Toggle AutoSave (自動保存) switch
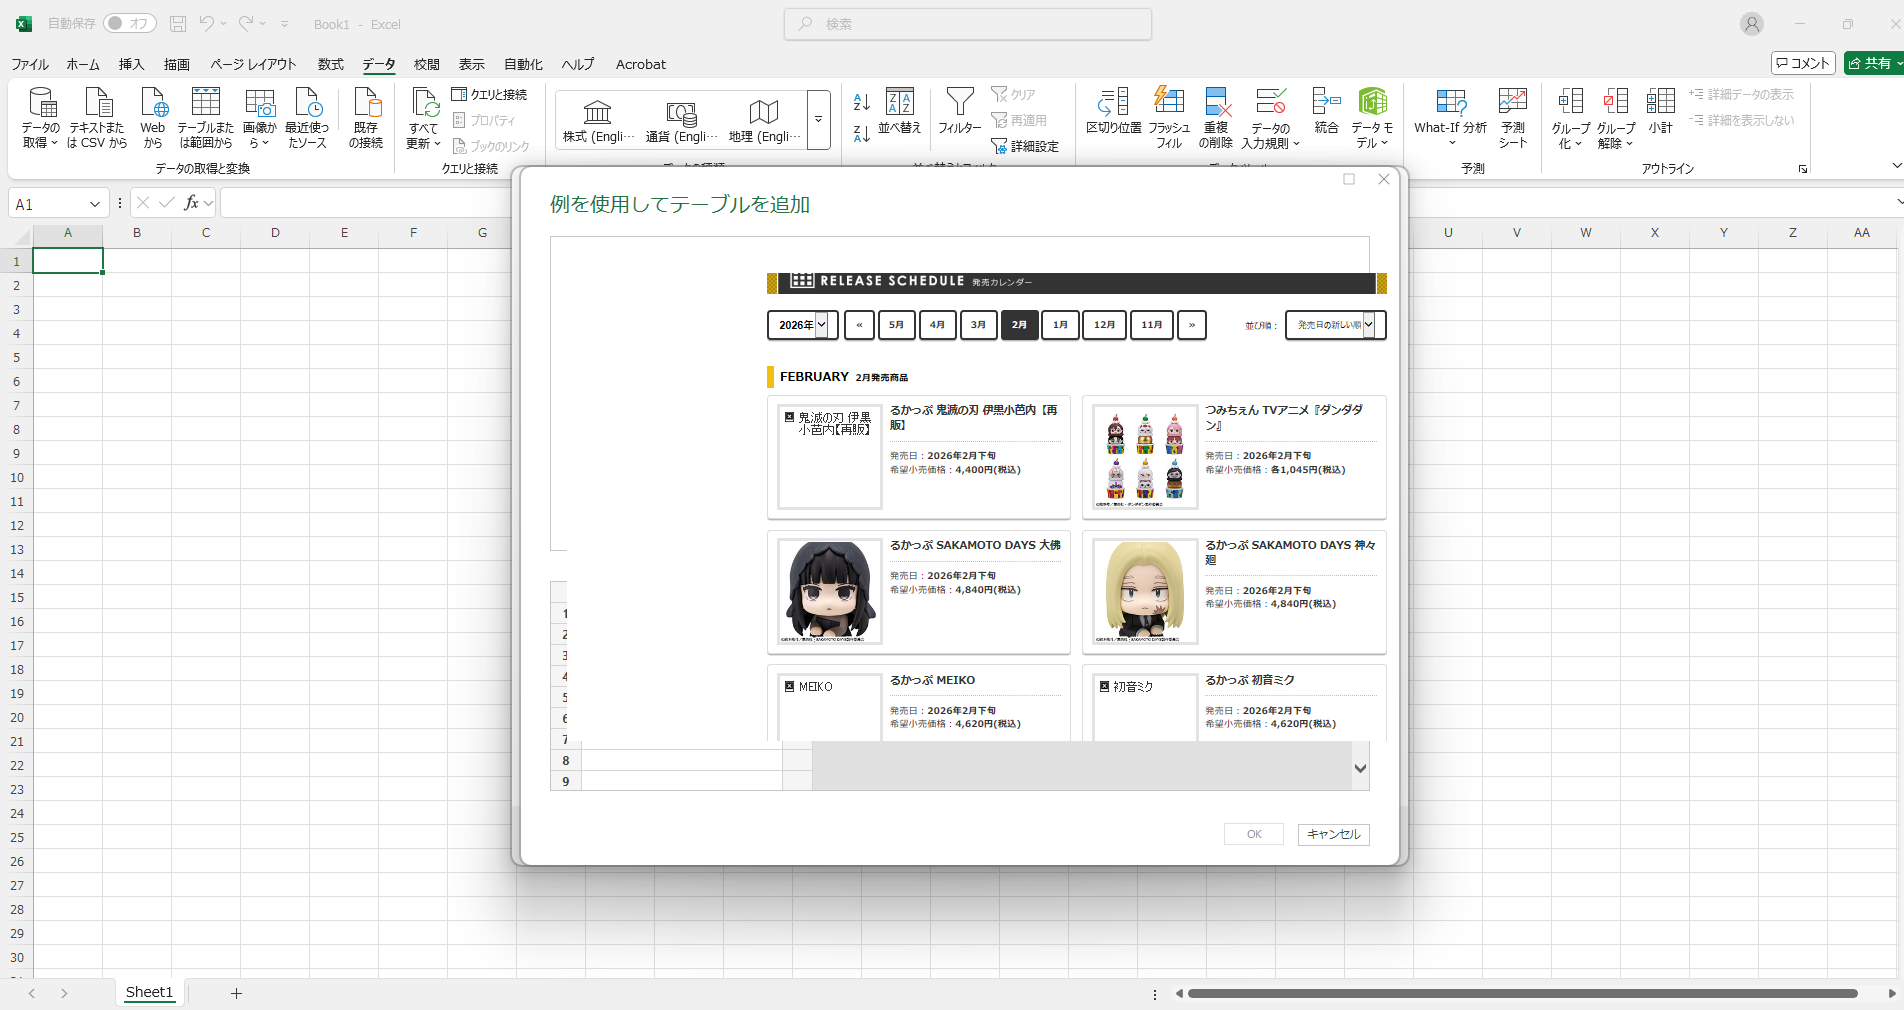This screenshot has height=1010, width=1904. coord(129,23)
